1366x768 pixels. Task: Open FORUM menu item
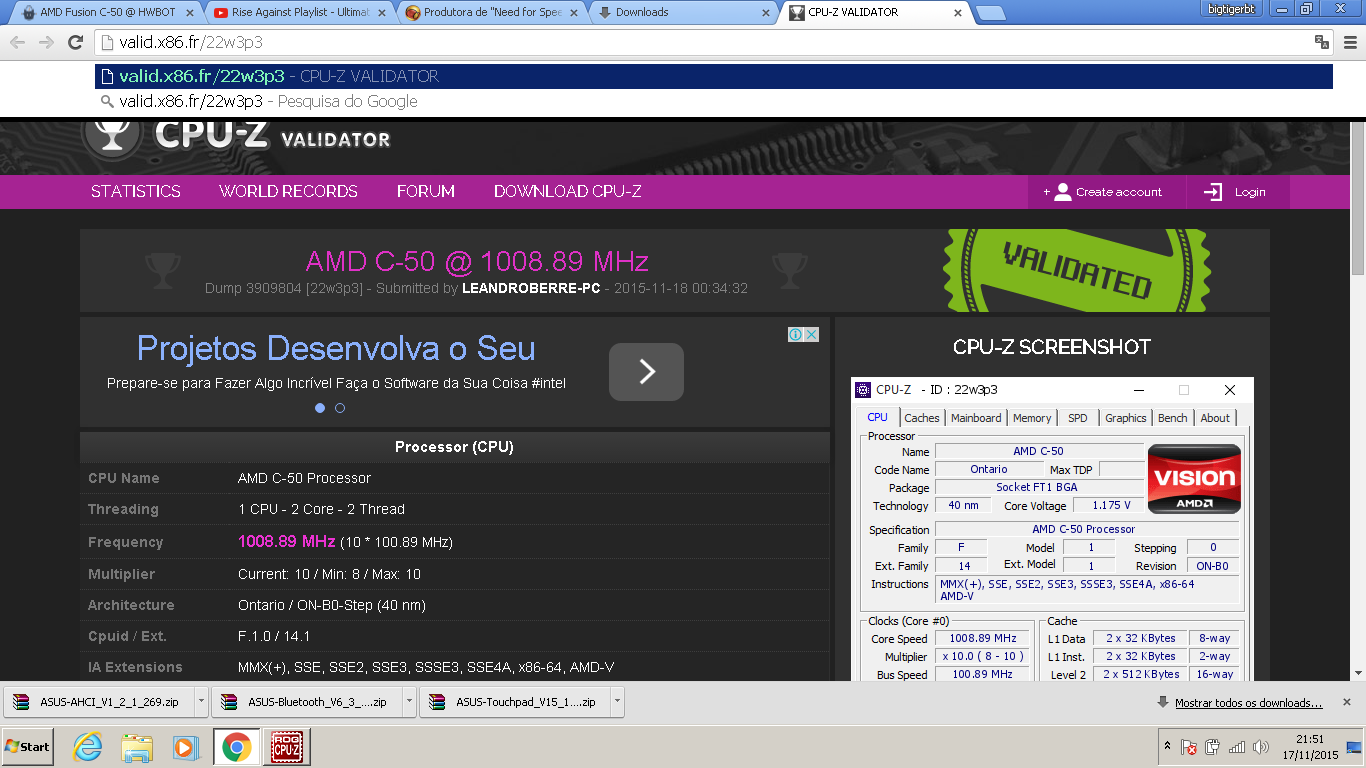point(425,191)
